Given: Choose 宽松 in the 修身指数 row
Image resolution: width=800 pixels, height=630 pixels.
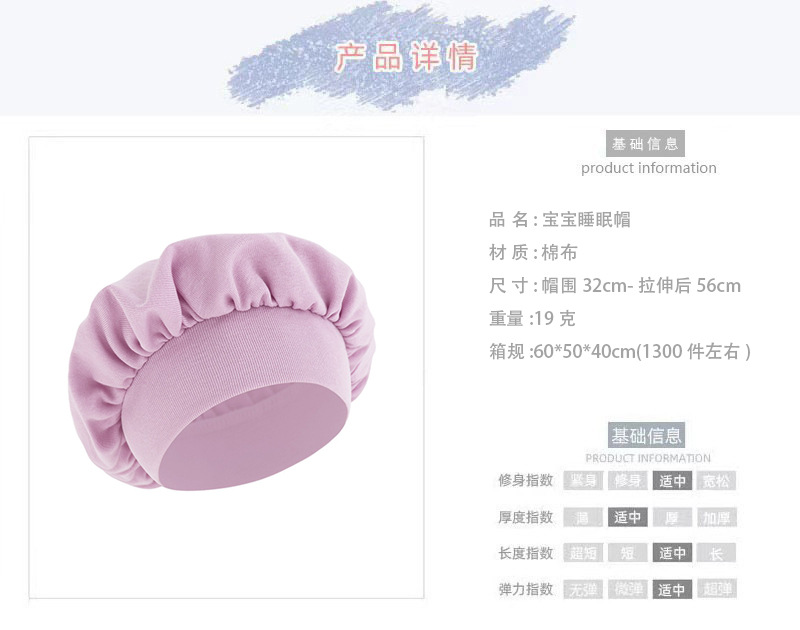Looking at the screenshot, I should [x=716, y=481].
